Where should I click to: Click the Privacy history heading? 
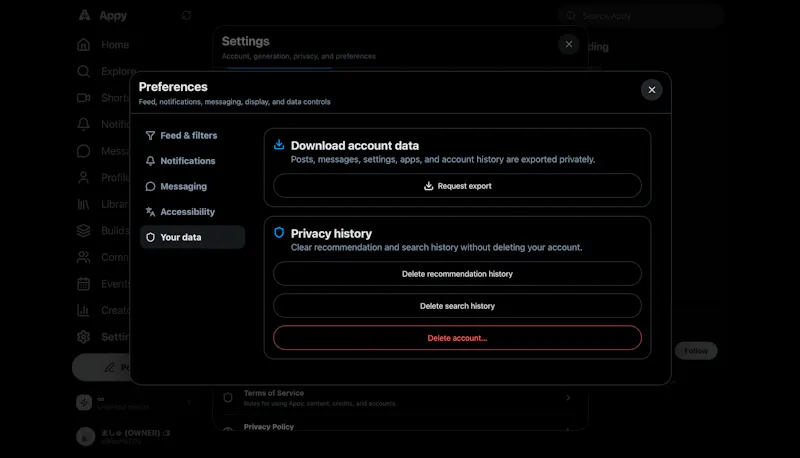coord(331,234)
